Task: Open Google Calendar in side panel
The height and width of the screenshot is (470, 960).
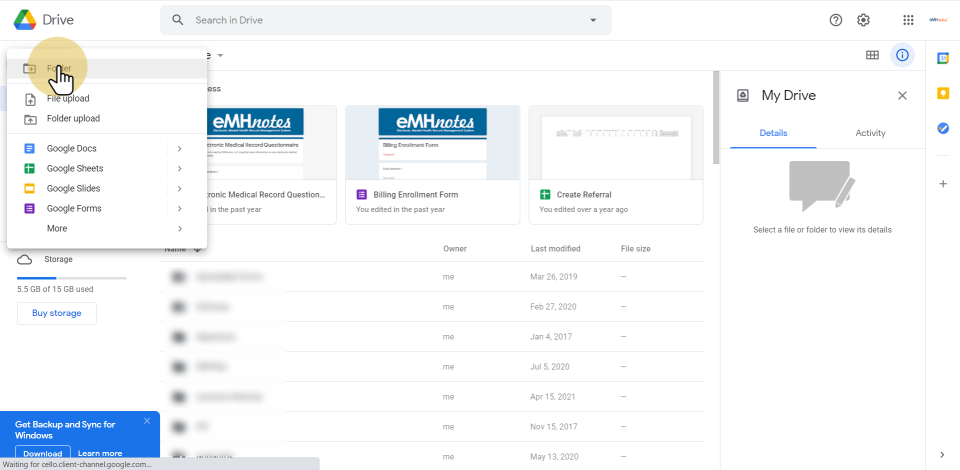Action: coord(942,58)
